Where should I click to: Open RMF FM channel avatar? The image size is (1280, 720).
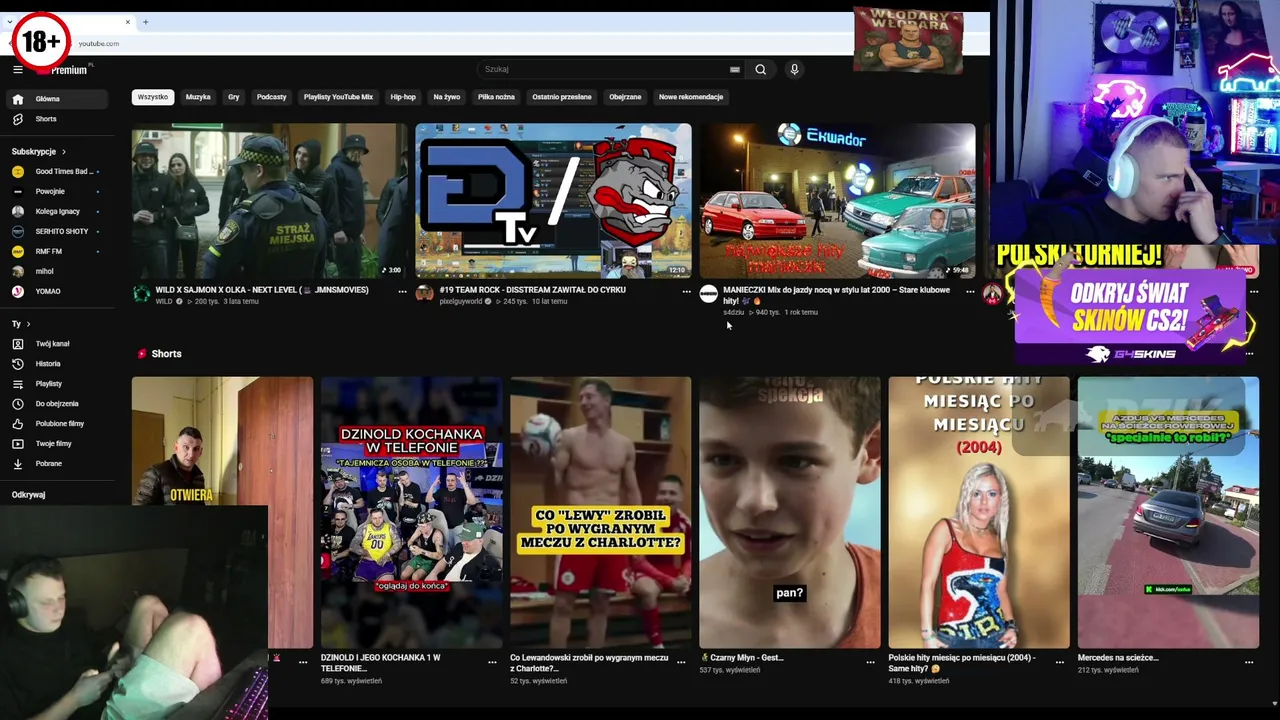[17, 251]
